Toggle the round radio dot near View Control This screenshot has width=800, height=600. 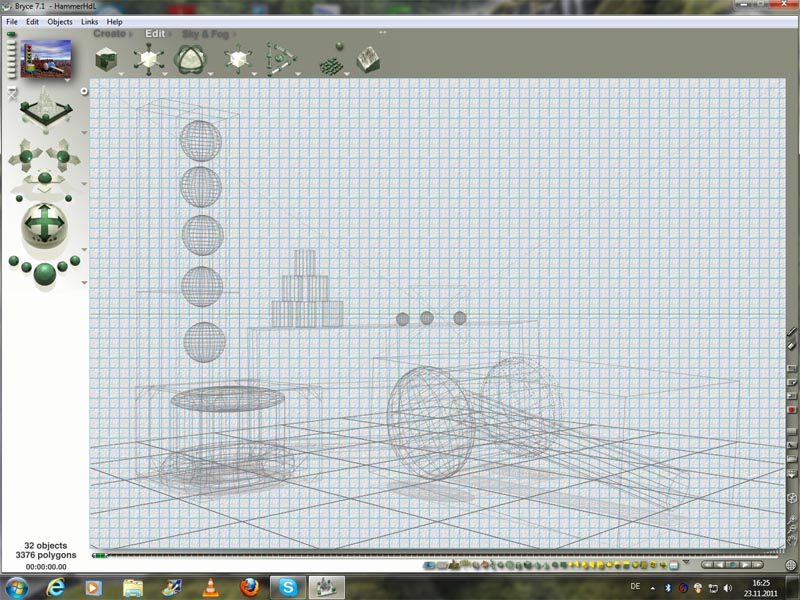(84, 91)
